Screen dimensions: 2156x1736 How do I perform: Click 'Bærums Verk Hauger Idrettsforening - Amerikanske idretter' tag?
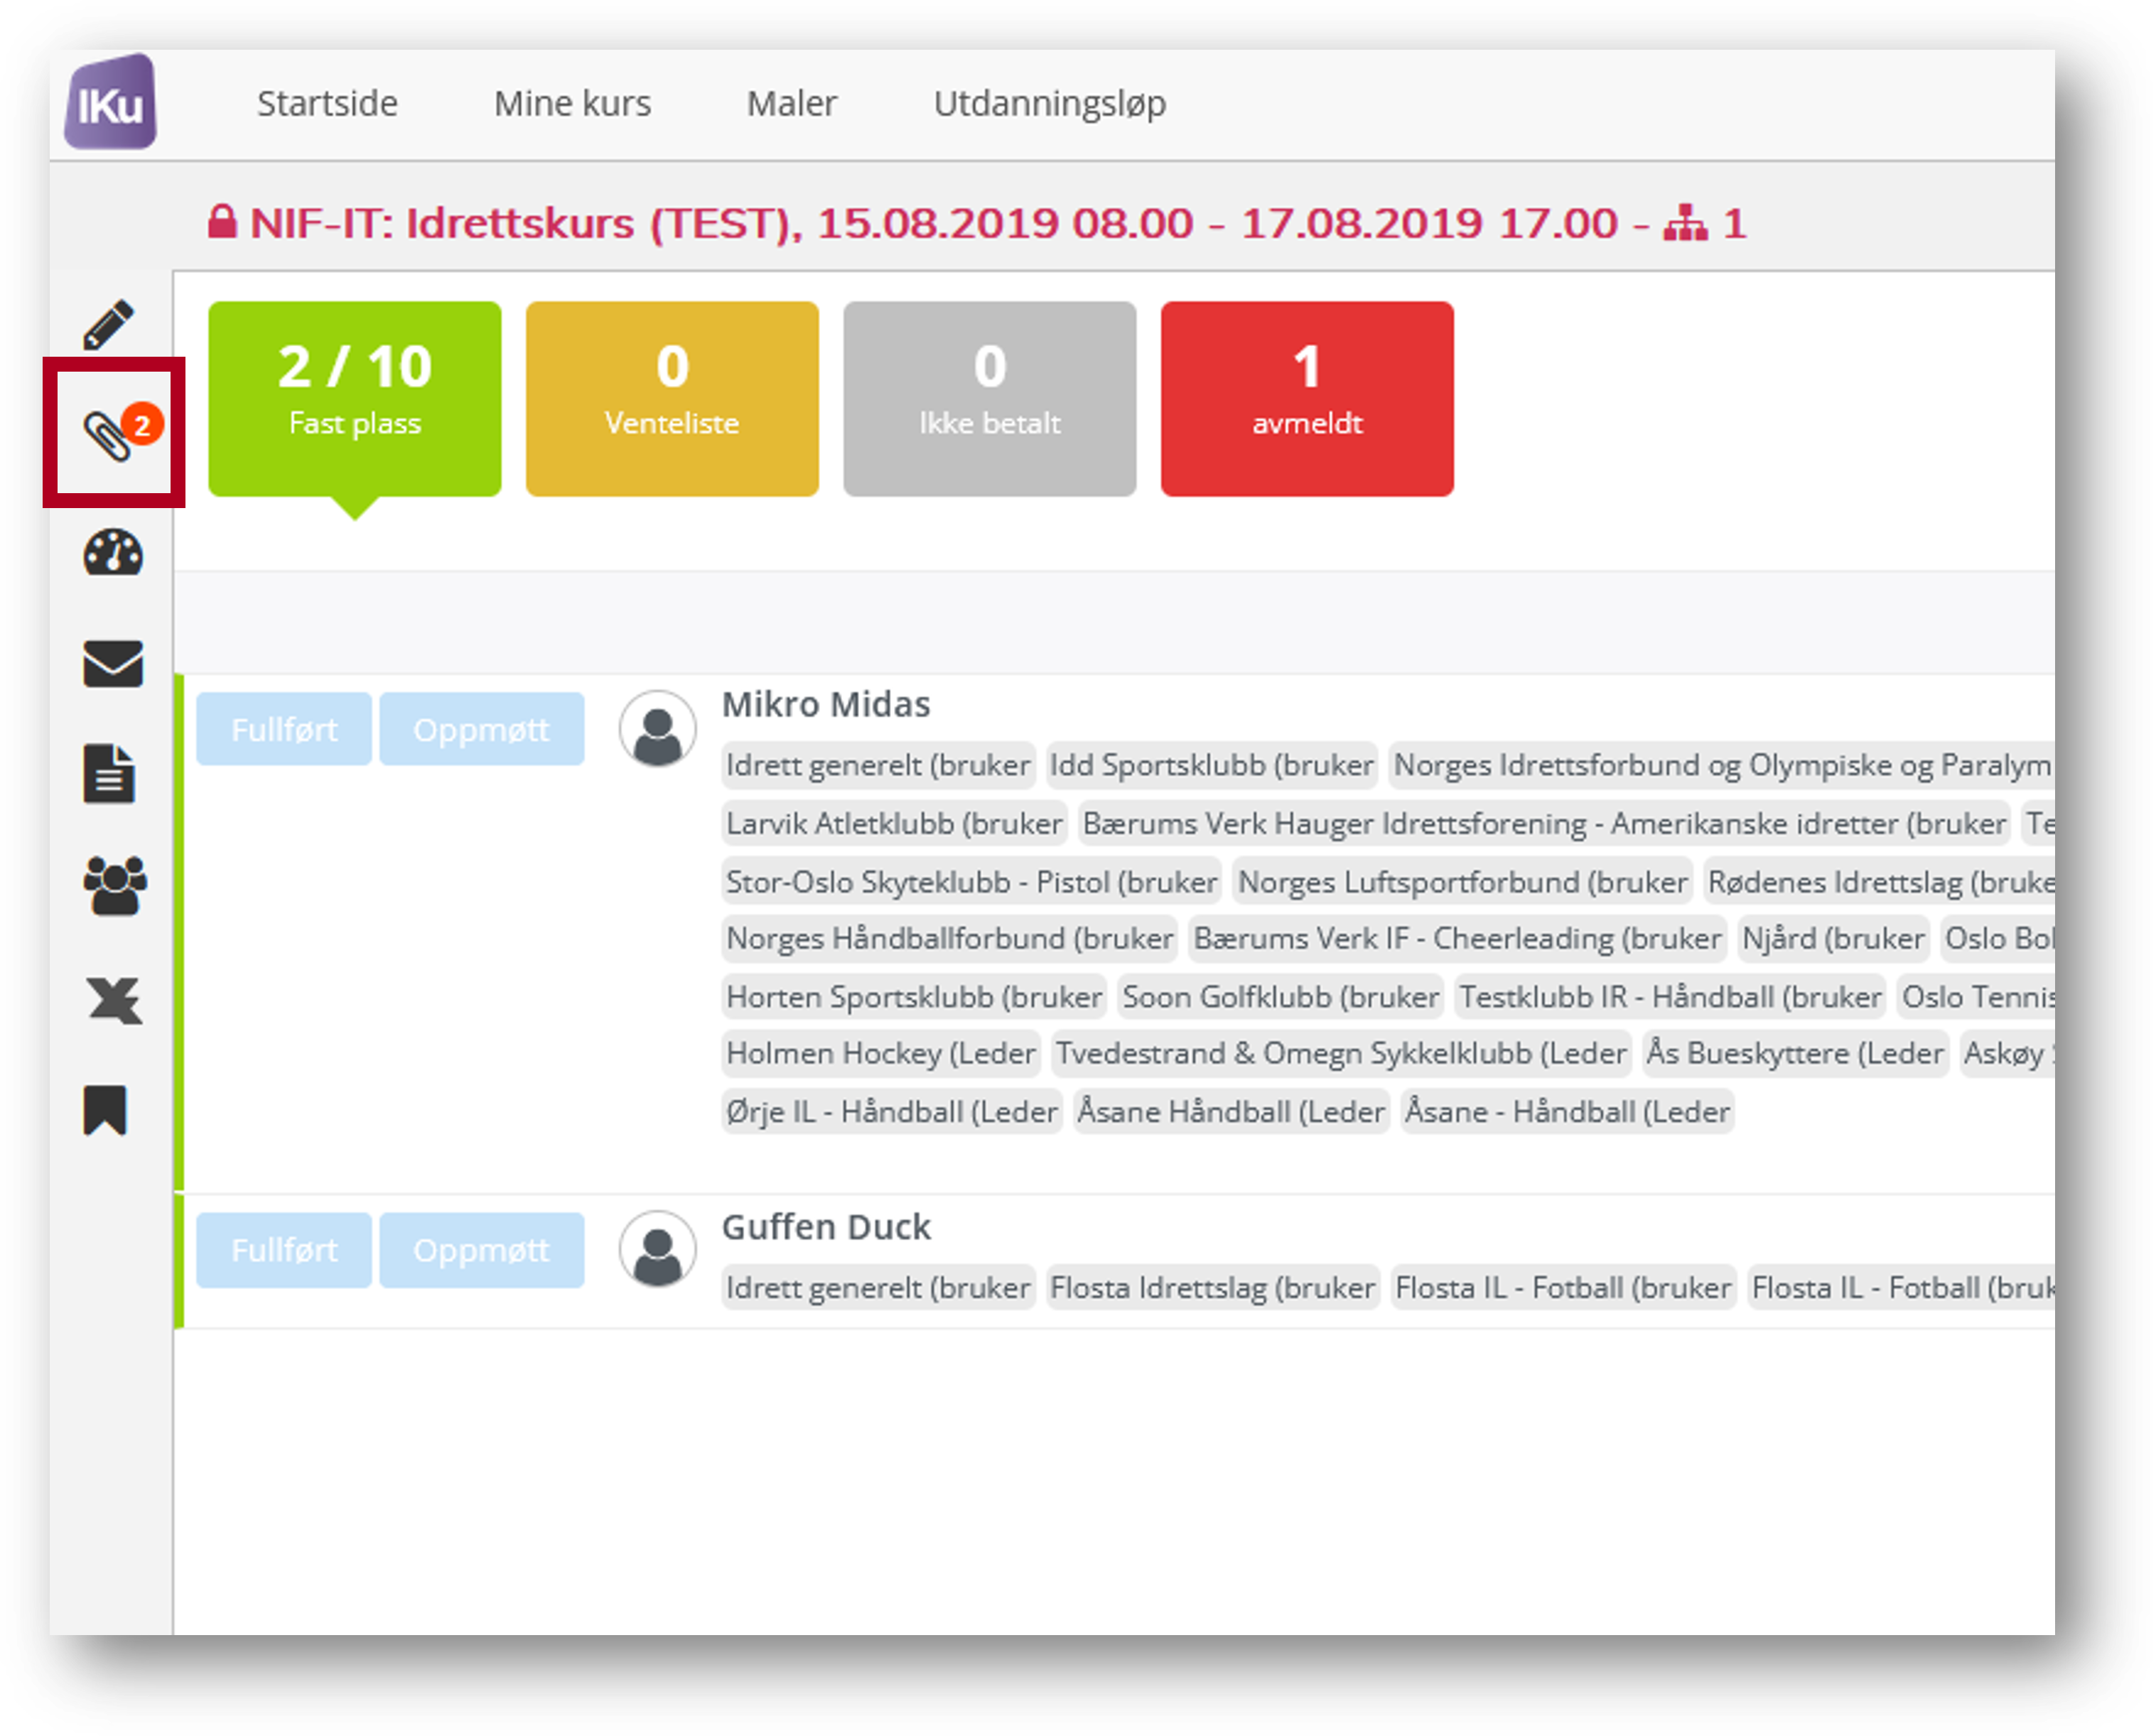pyautogui.click(x=1545, y=824)
